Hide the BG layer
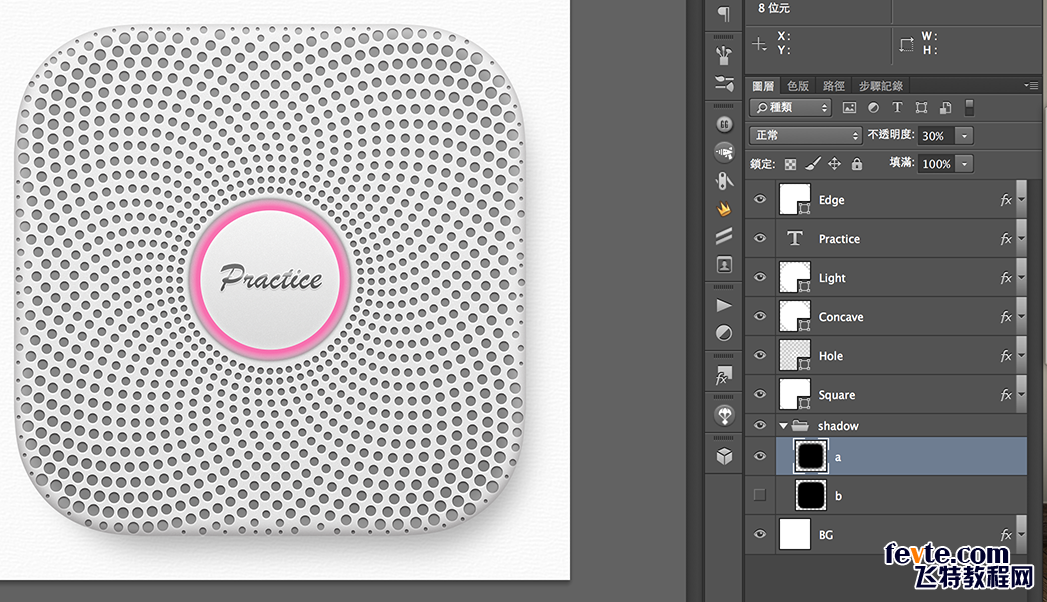 (x=760, y=534)
